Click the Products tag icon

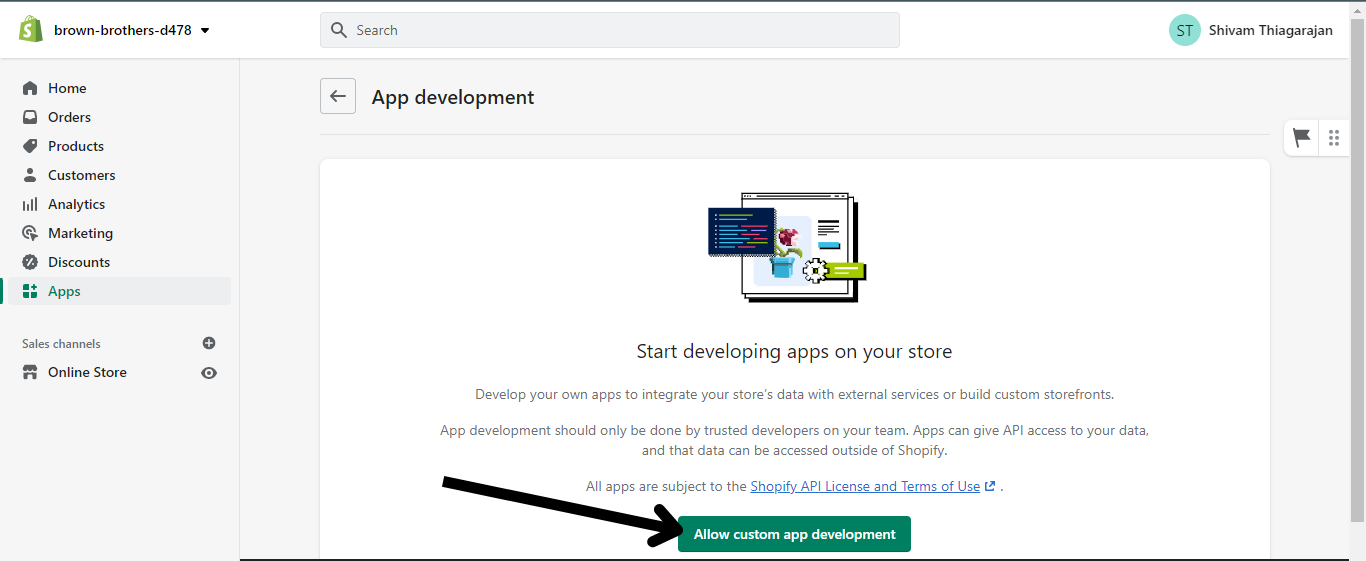coord(30,146)
